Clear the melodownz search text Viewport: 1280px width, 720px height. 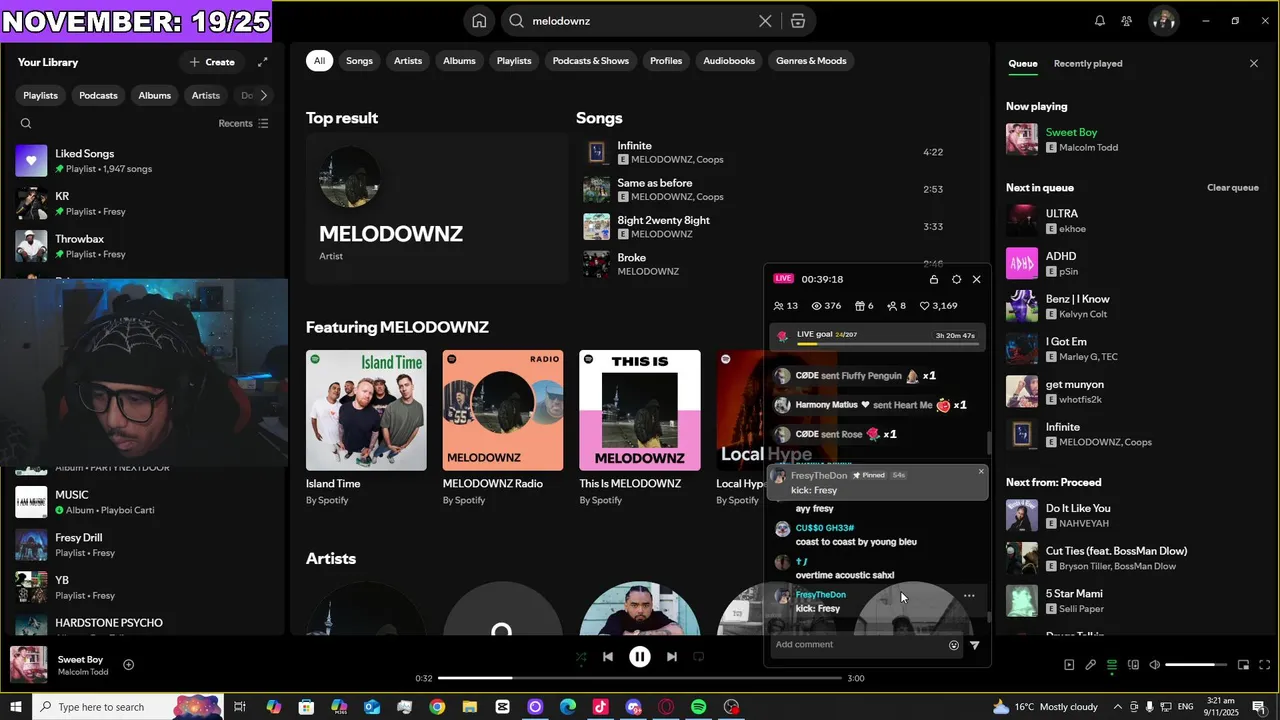(765, 21)
